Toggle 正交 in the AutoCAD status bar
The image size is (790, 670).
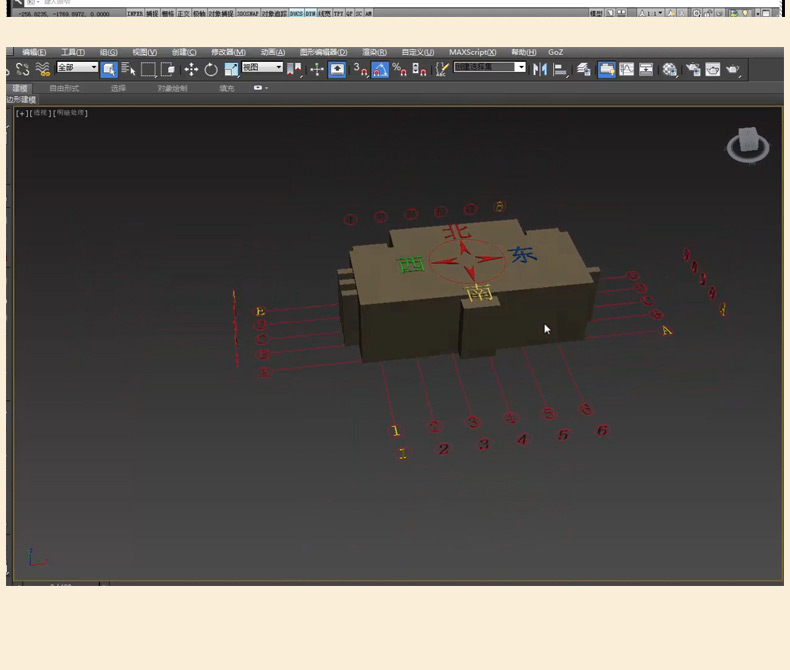[183, 14]
